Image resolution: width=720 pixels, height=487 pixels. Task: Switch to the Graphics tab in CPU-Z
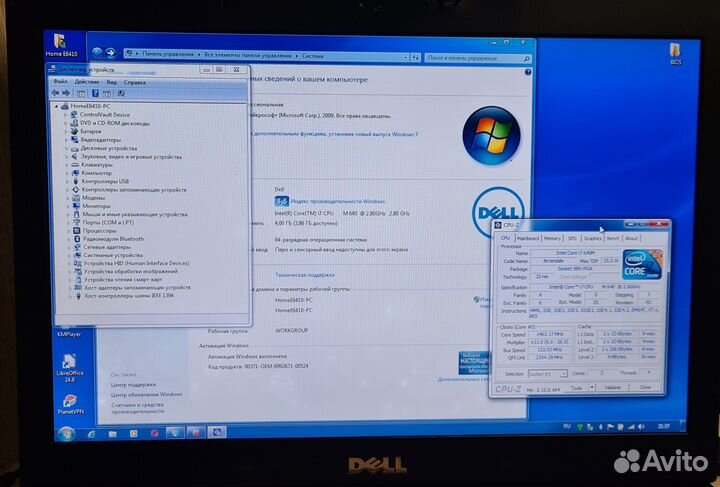pyautogui.click(x=592, y=238)
